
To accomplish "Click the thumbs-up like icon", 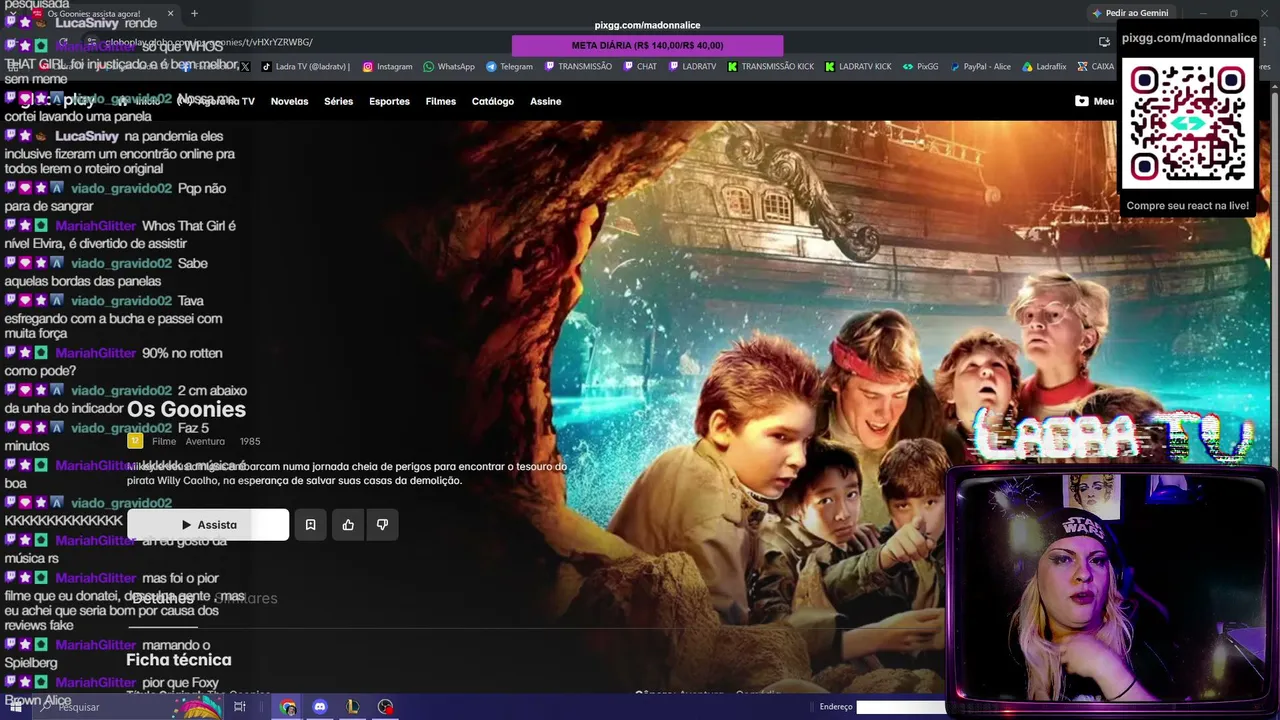I will [348, 525].
